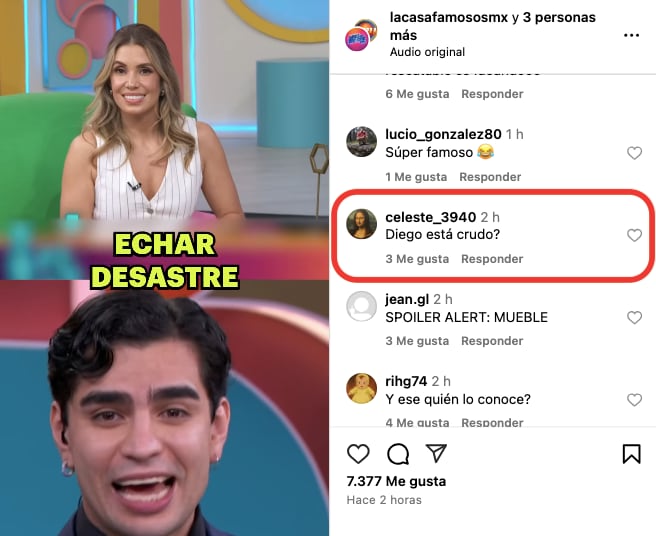656x536 pixels.
Task: Like rihg74's comment heart
Action: point(634,400)
